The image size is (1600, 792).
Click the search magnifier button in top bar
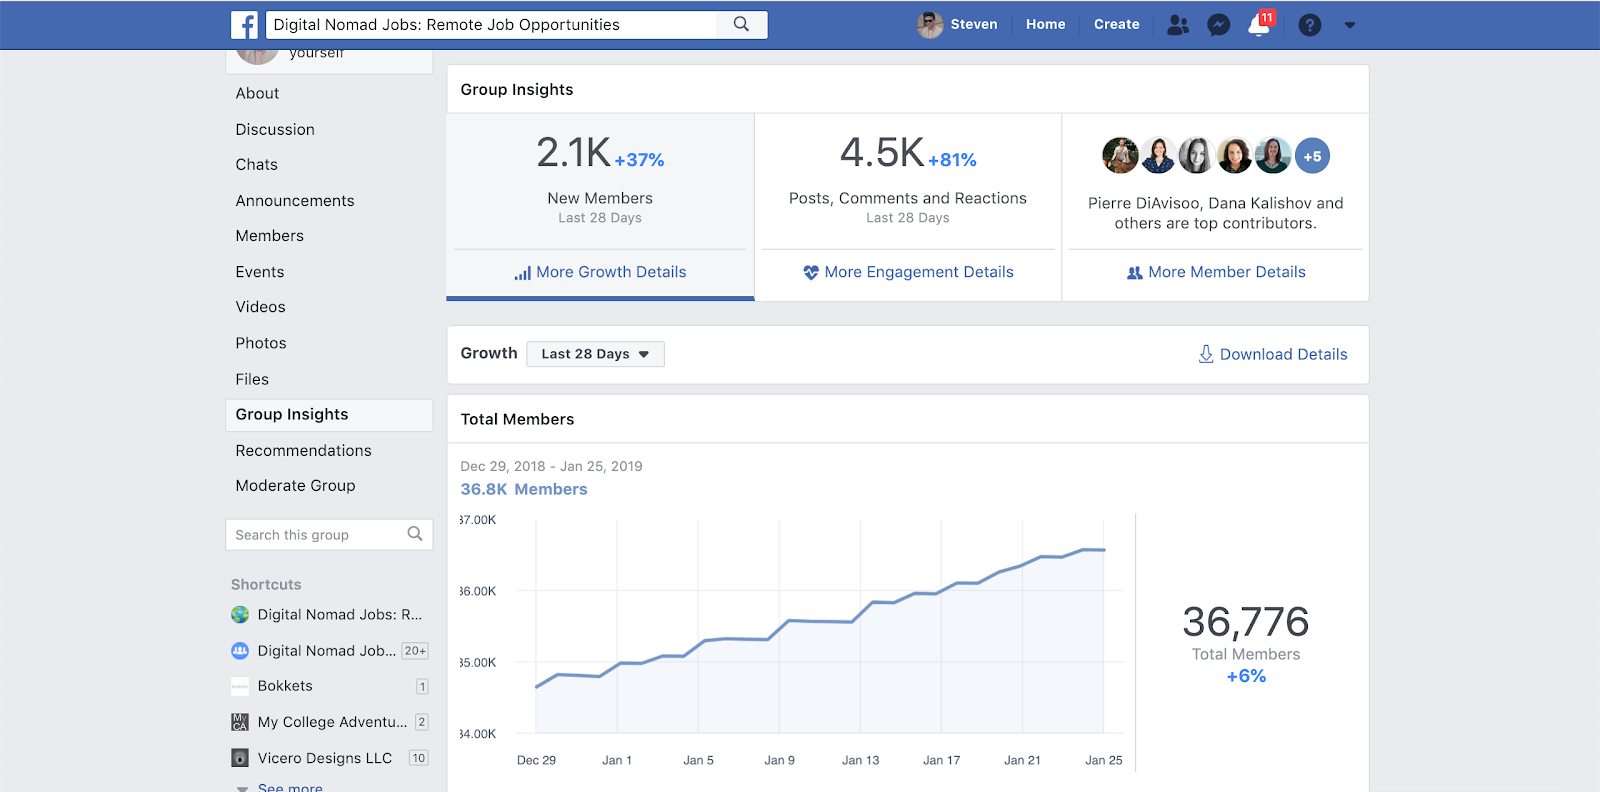click(x=741, y=24)
